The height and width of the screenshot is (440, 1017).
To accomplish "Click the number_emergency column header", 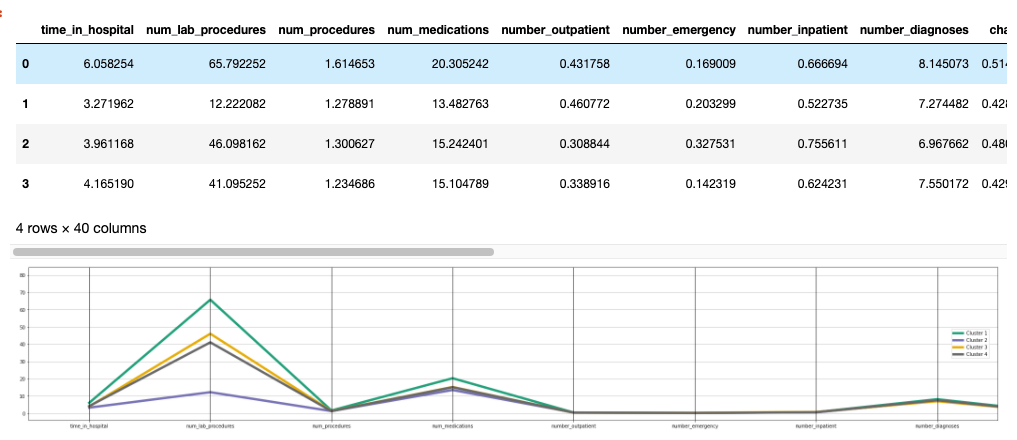I will [x=679, y=30].
